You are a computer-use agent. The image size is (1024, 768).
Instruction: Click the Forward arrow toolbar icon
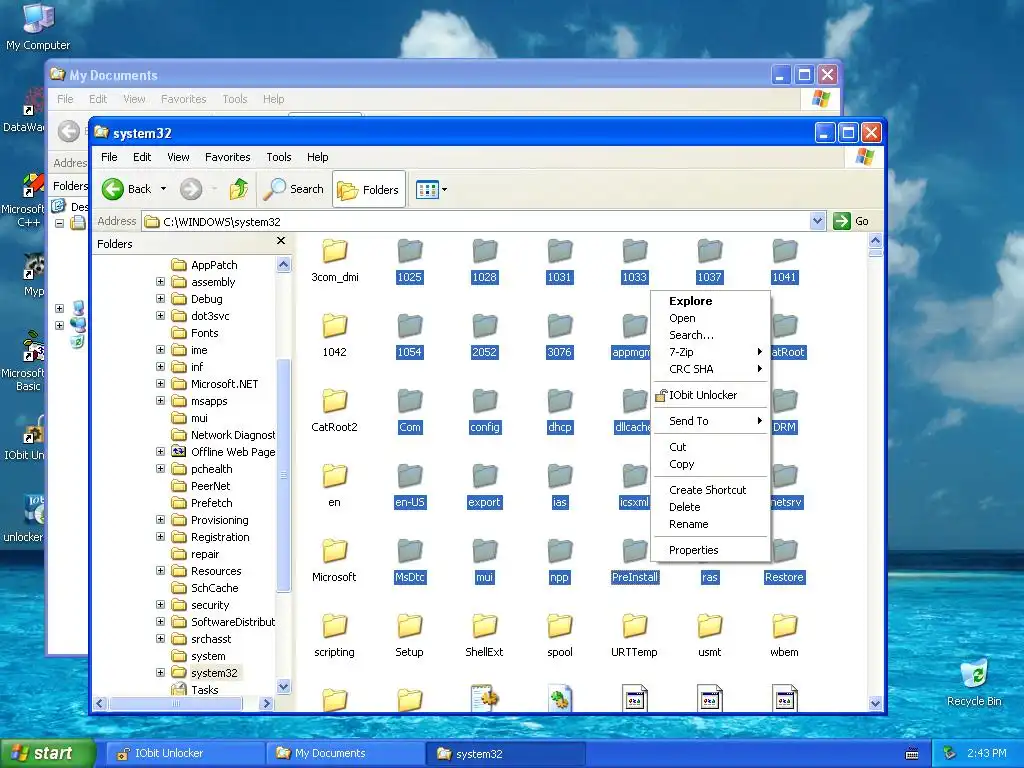(191, 189)
